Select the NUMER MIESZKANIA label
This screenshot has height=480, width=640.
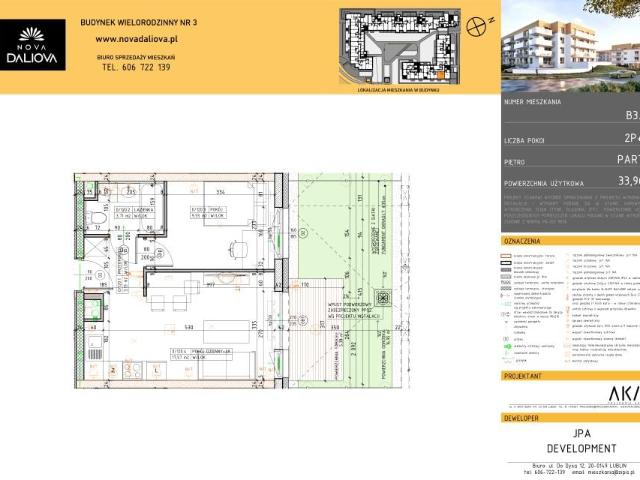532,102
